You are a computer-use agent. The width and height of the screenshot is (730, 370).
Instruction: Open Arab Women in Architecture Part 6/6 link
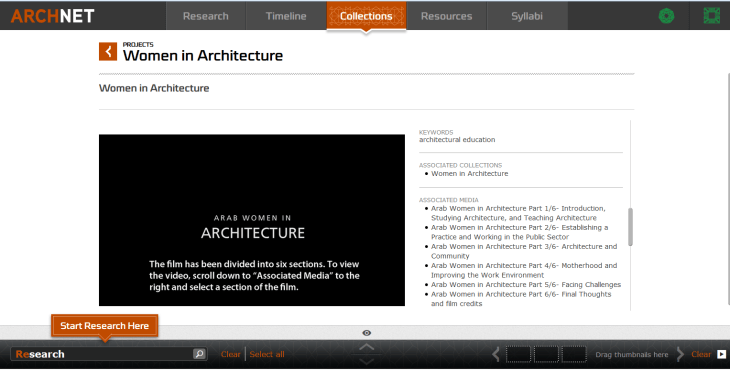[521, 299]
